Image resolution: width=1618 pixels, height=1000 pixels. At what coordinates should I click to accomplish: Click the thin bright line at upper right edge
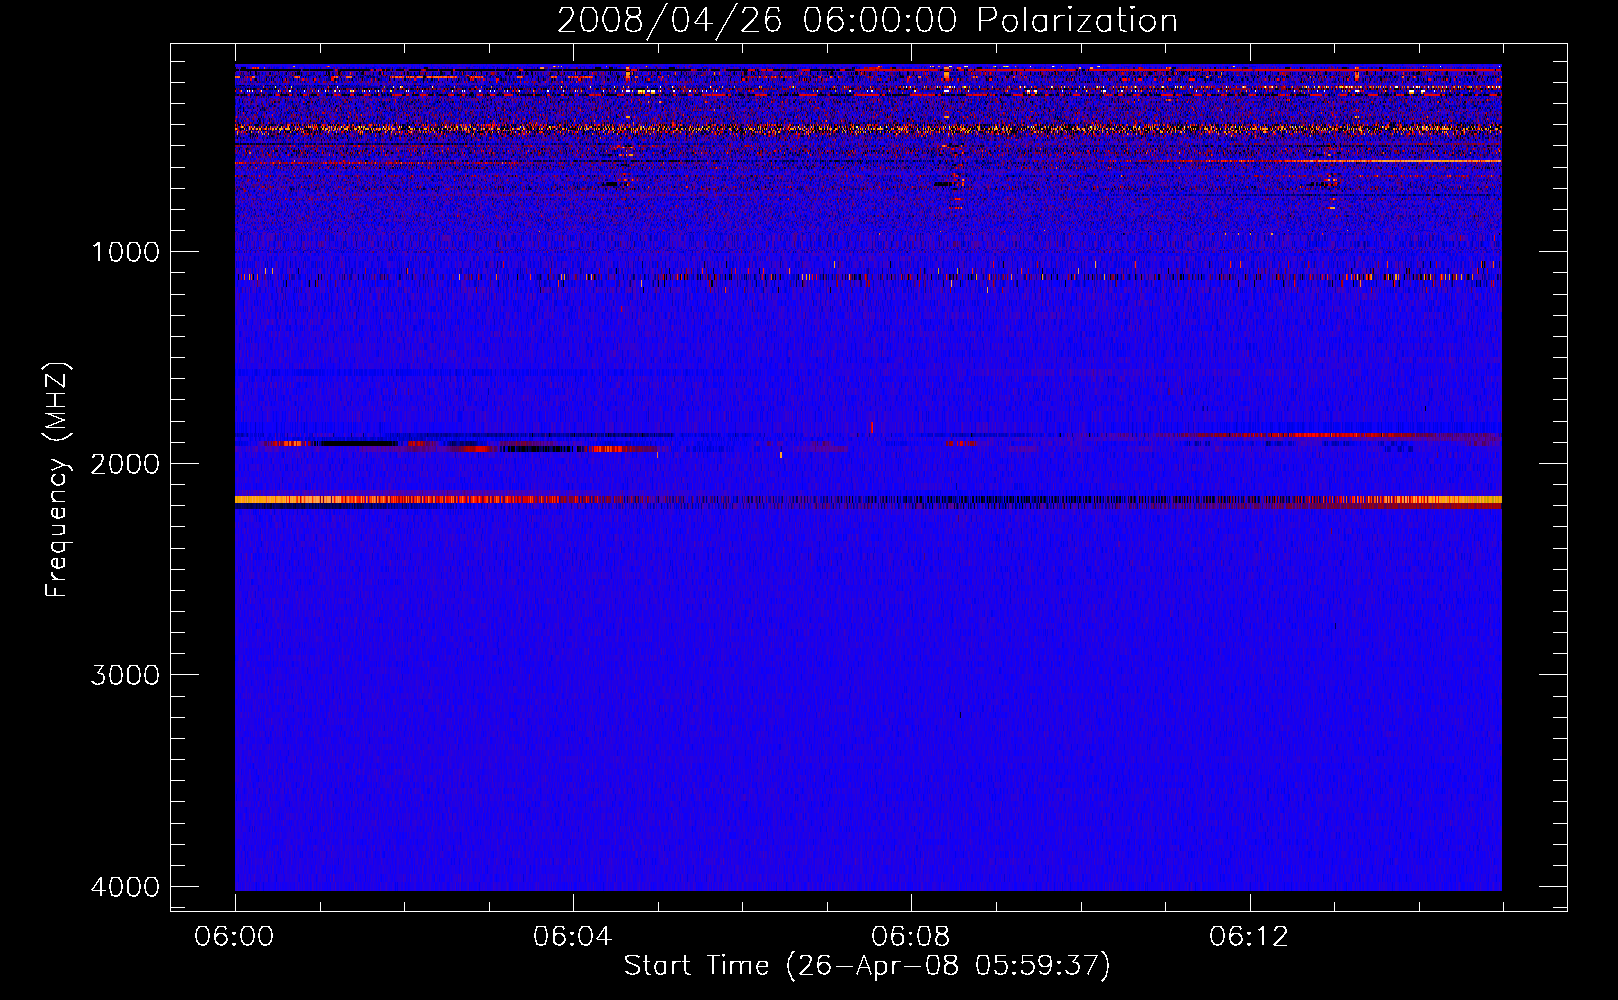(1420, 161)
